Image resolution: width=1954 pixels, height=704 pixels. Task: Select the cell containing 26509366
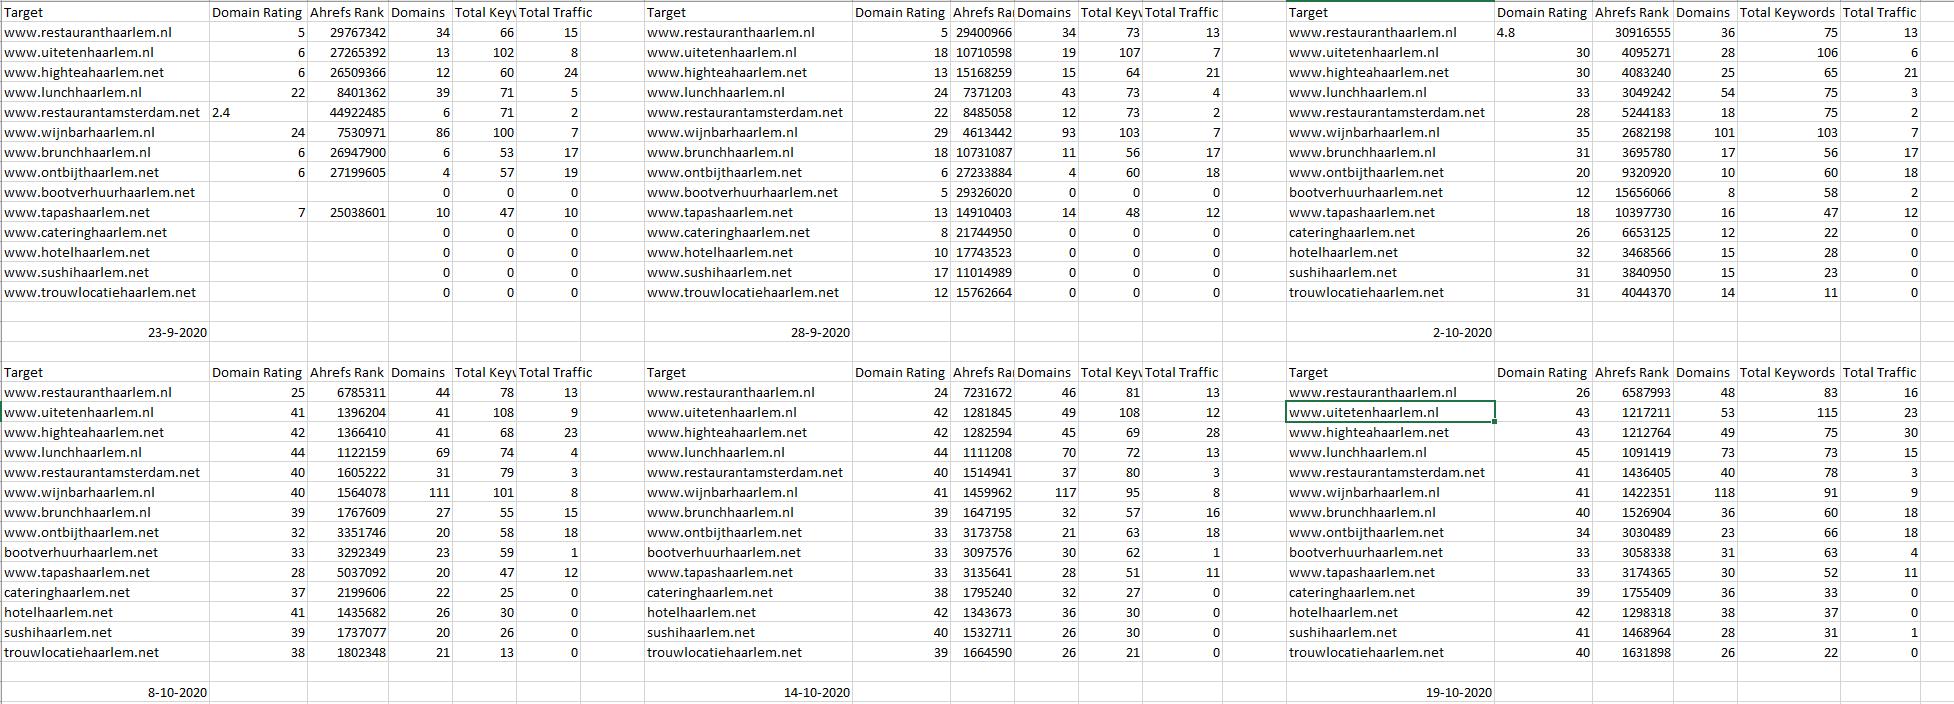coord(348,72)
